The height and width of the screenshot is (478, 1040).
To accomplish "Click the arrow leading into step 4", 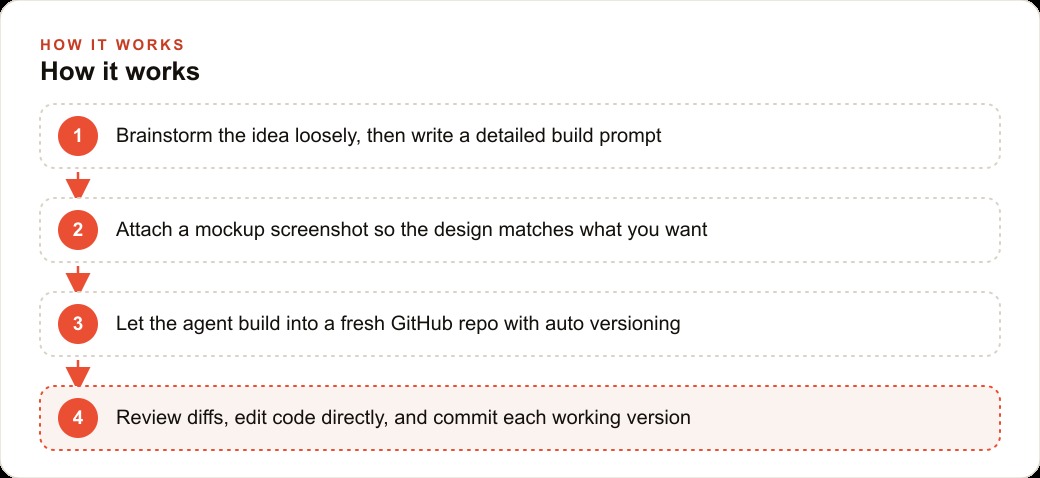I will coord(78,373).
